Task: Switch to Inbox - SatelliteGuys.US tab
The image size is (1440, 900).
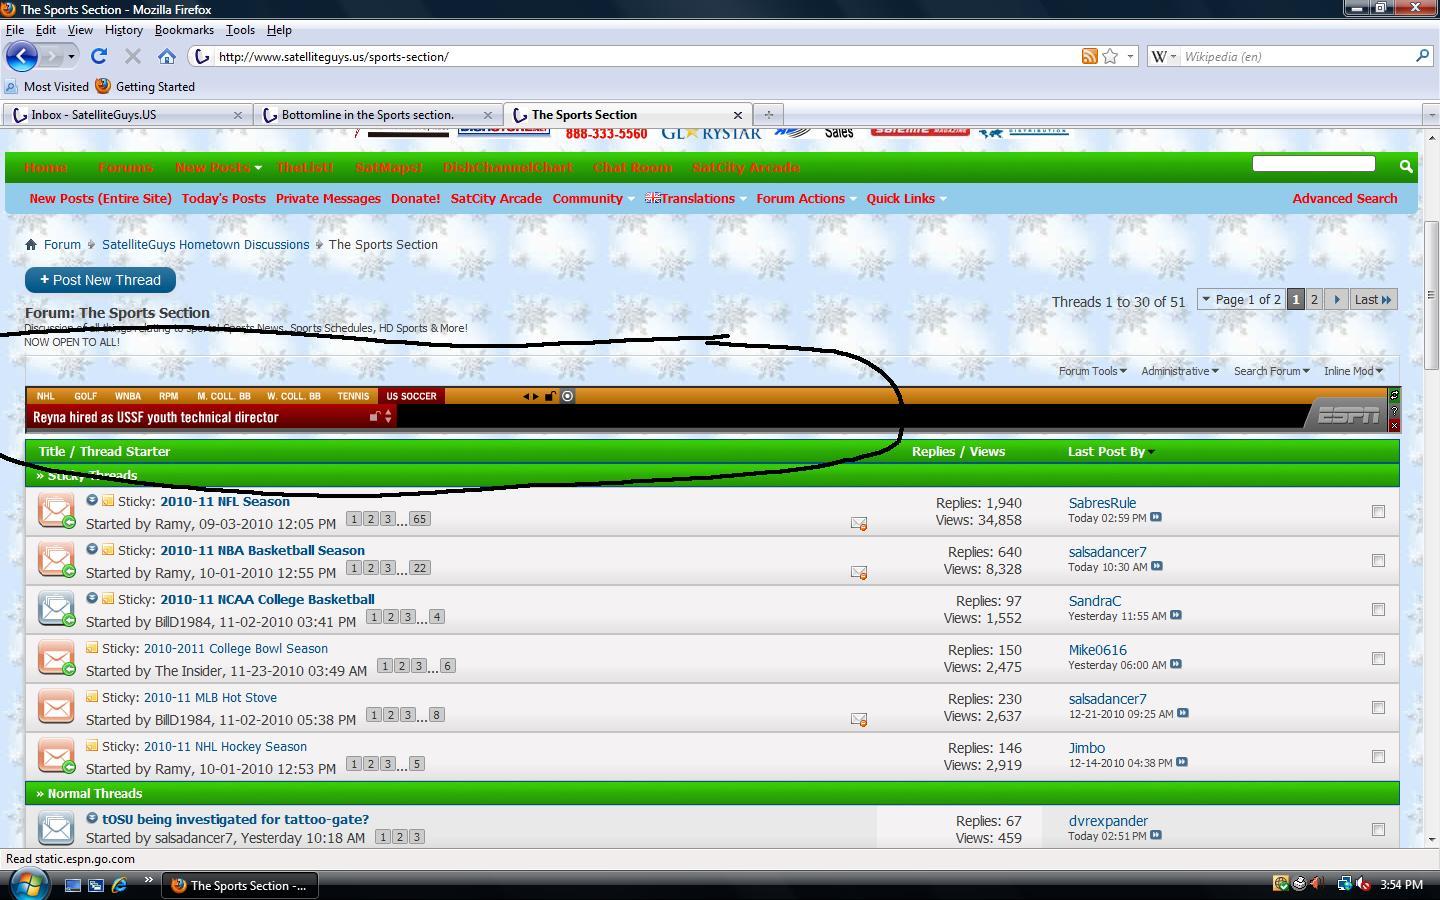Action: [128, 114]
